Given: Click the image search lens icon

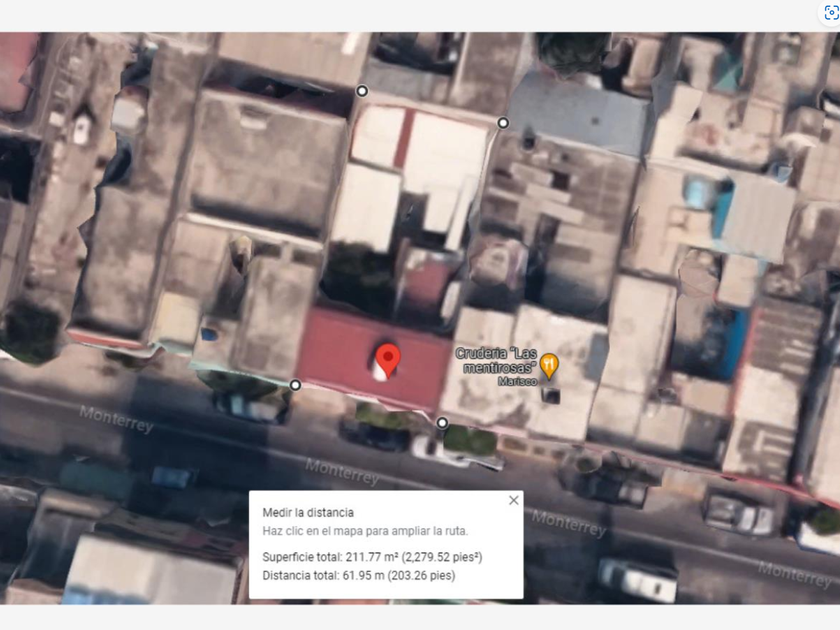Looking at the screenshot, I should click(831, 13).
